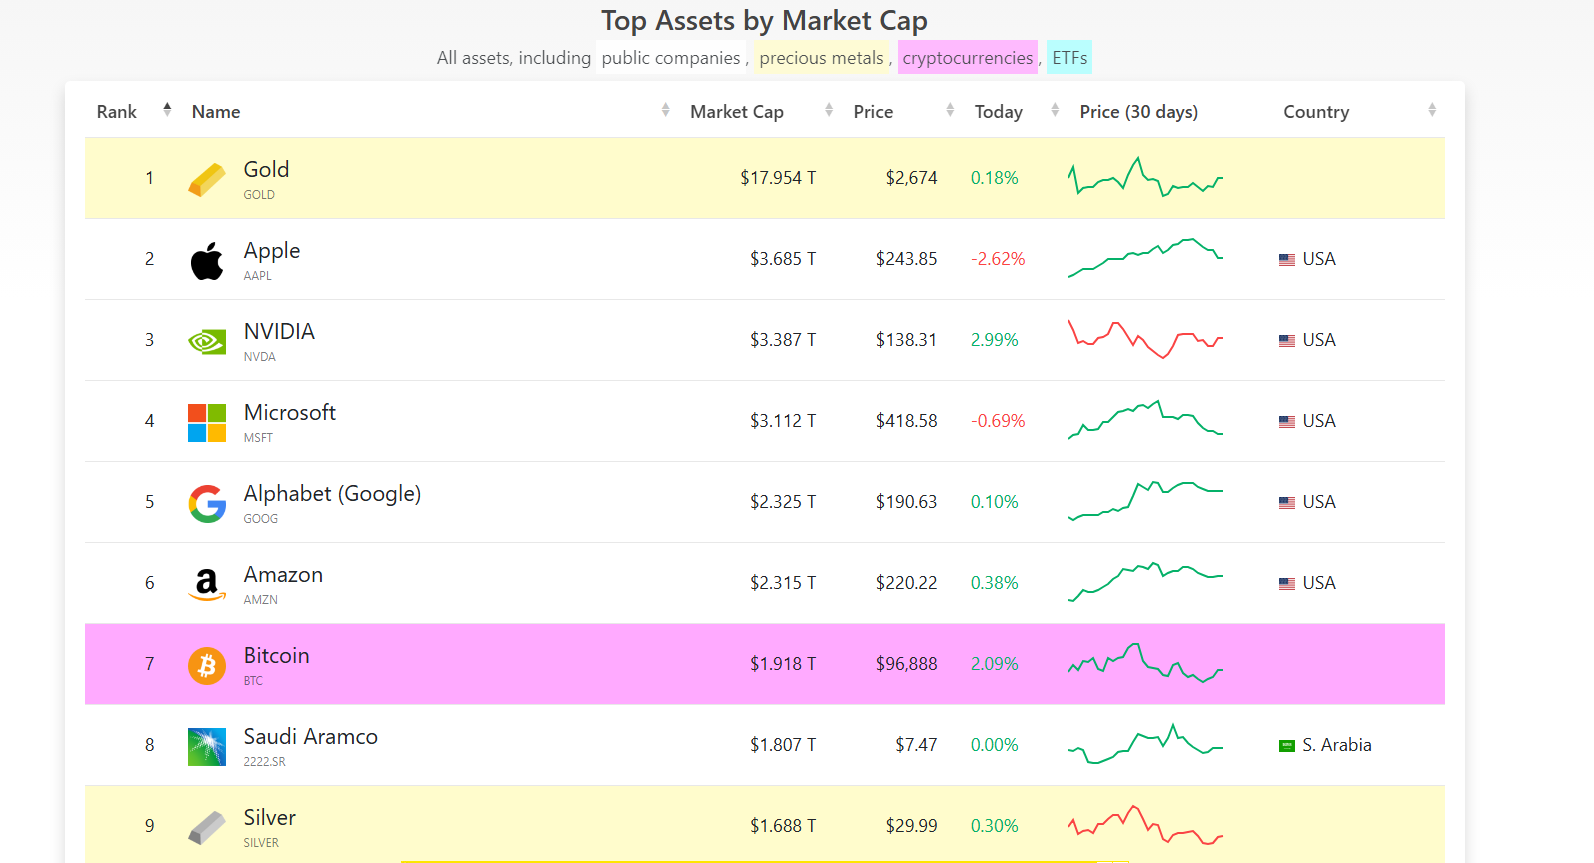This screenshot has width=1594, height=863.
Task: Click Silver's 30-day price chart
Action: 1145,825
